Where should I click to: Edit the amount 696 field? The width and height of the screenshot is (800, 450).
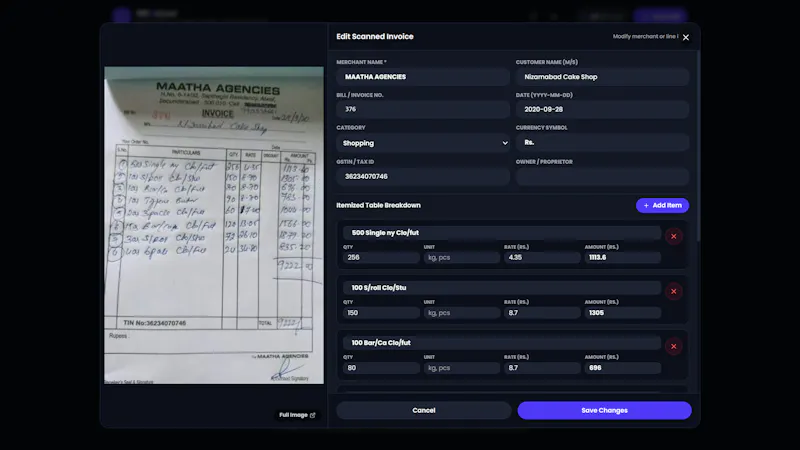623,368
